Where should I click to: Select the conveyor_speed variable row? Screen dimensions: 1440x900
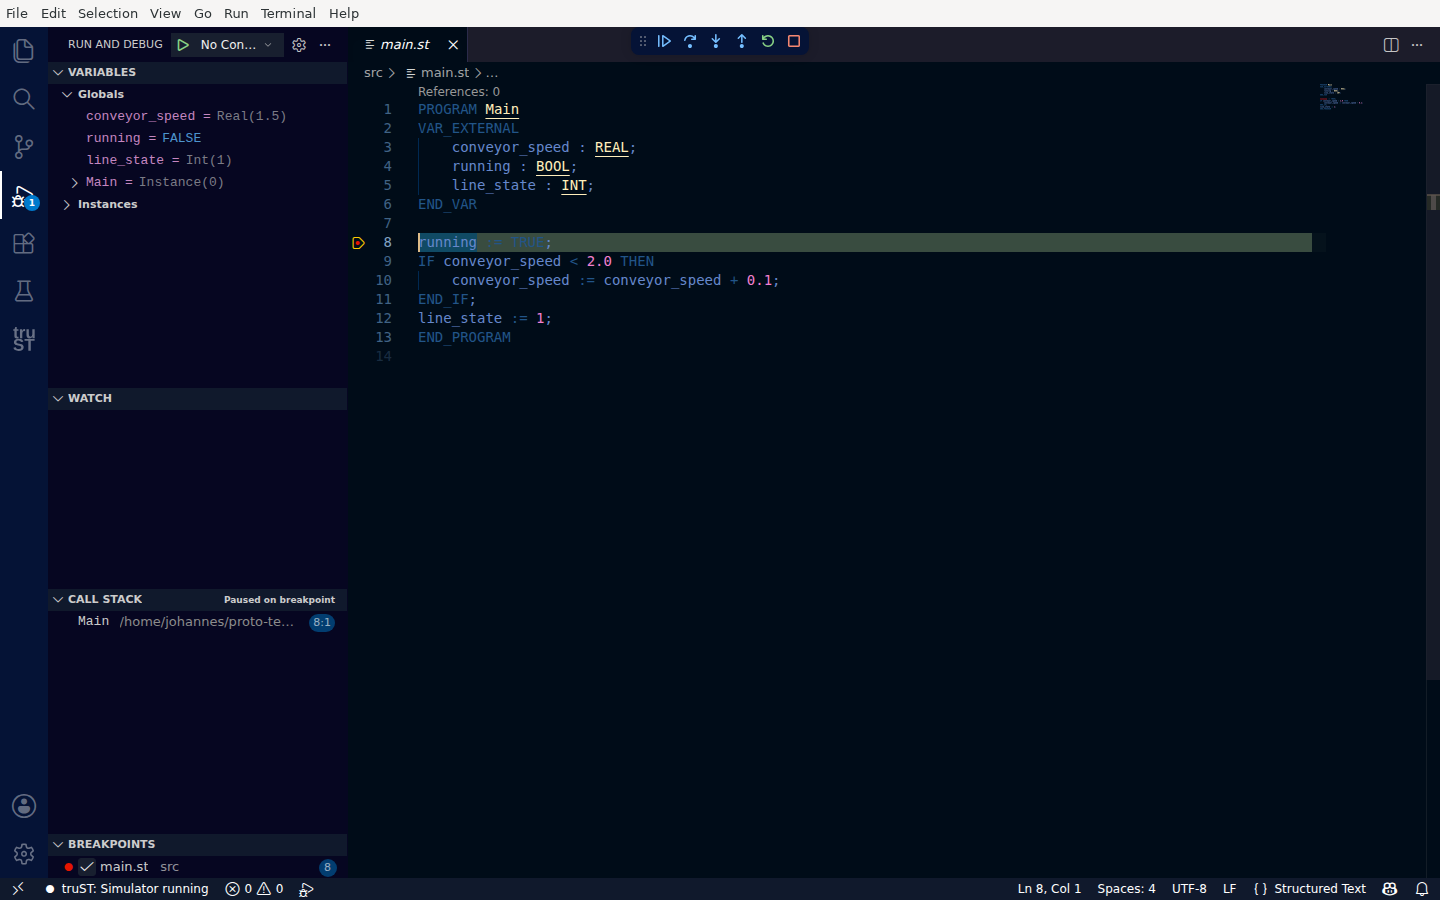(197, 116)
